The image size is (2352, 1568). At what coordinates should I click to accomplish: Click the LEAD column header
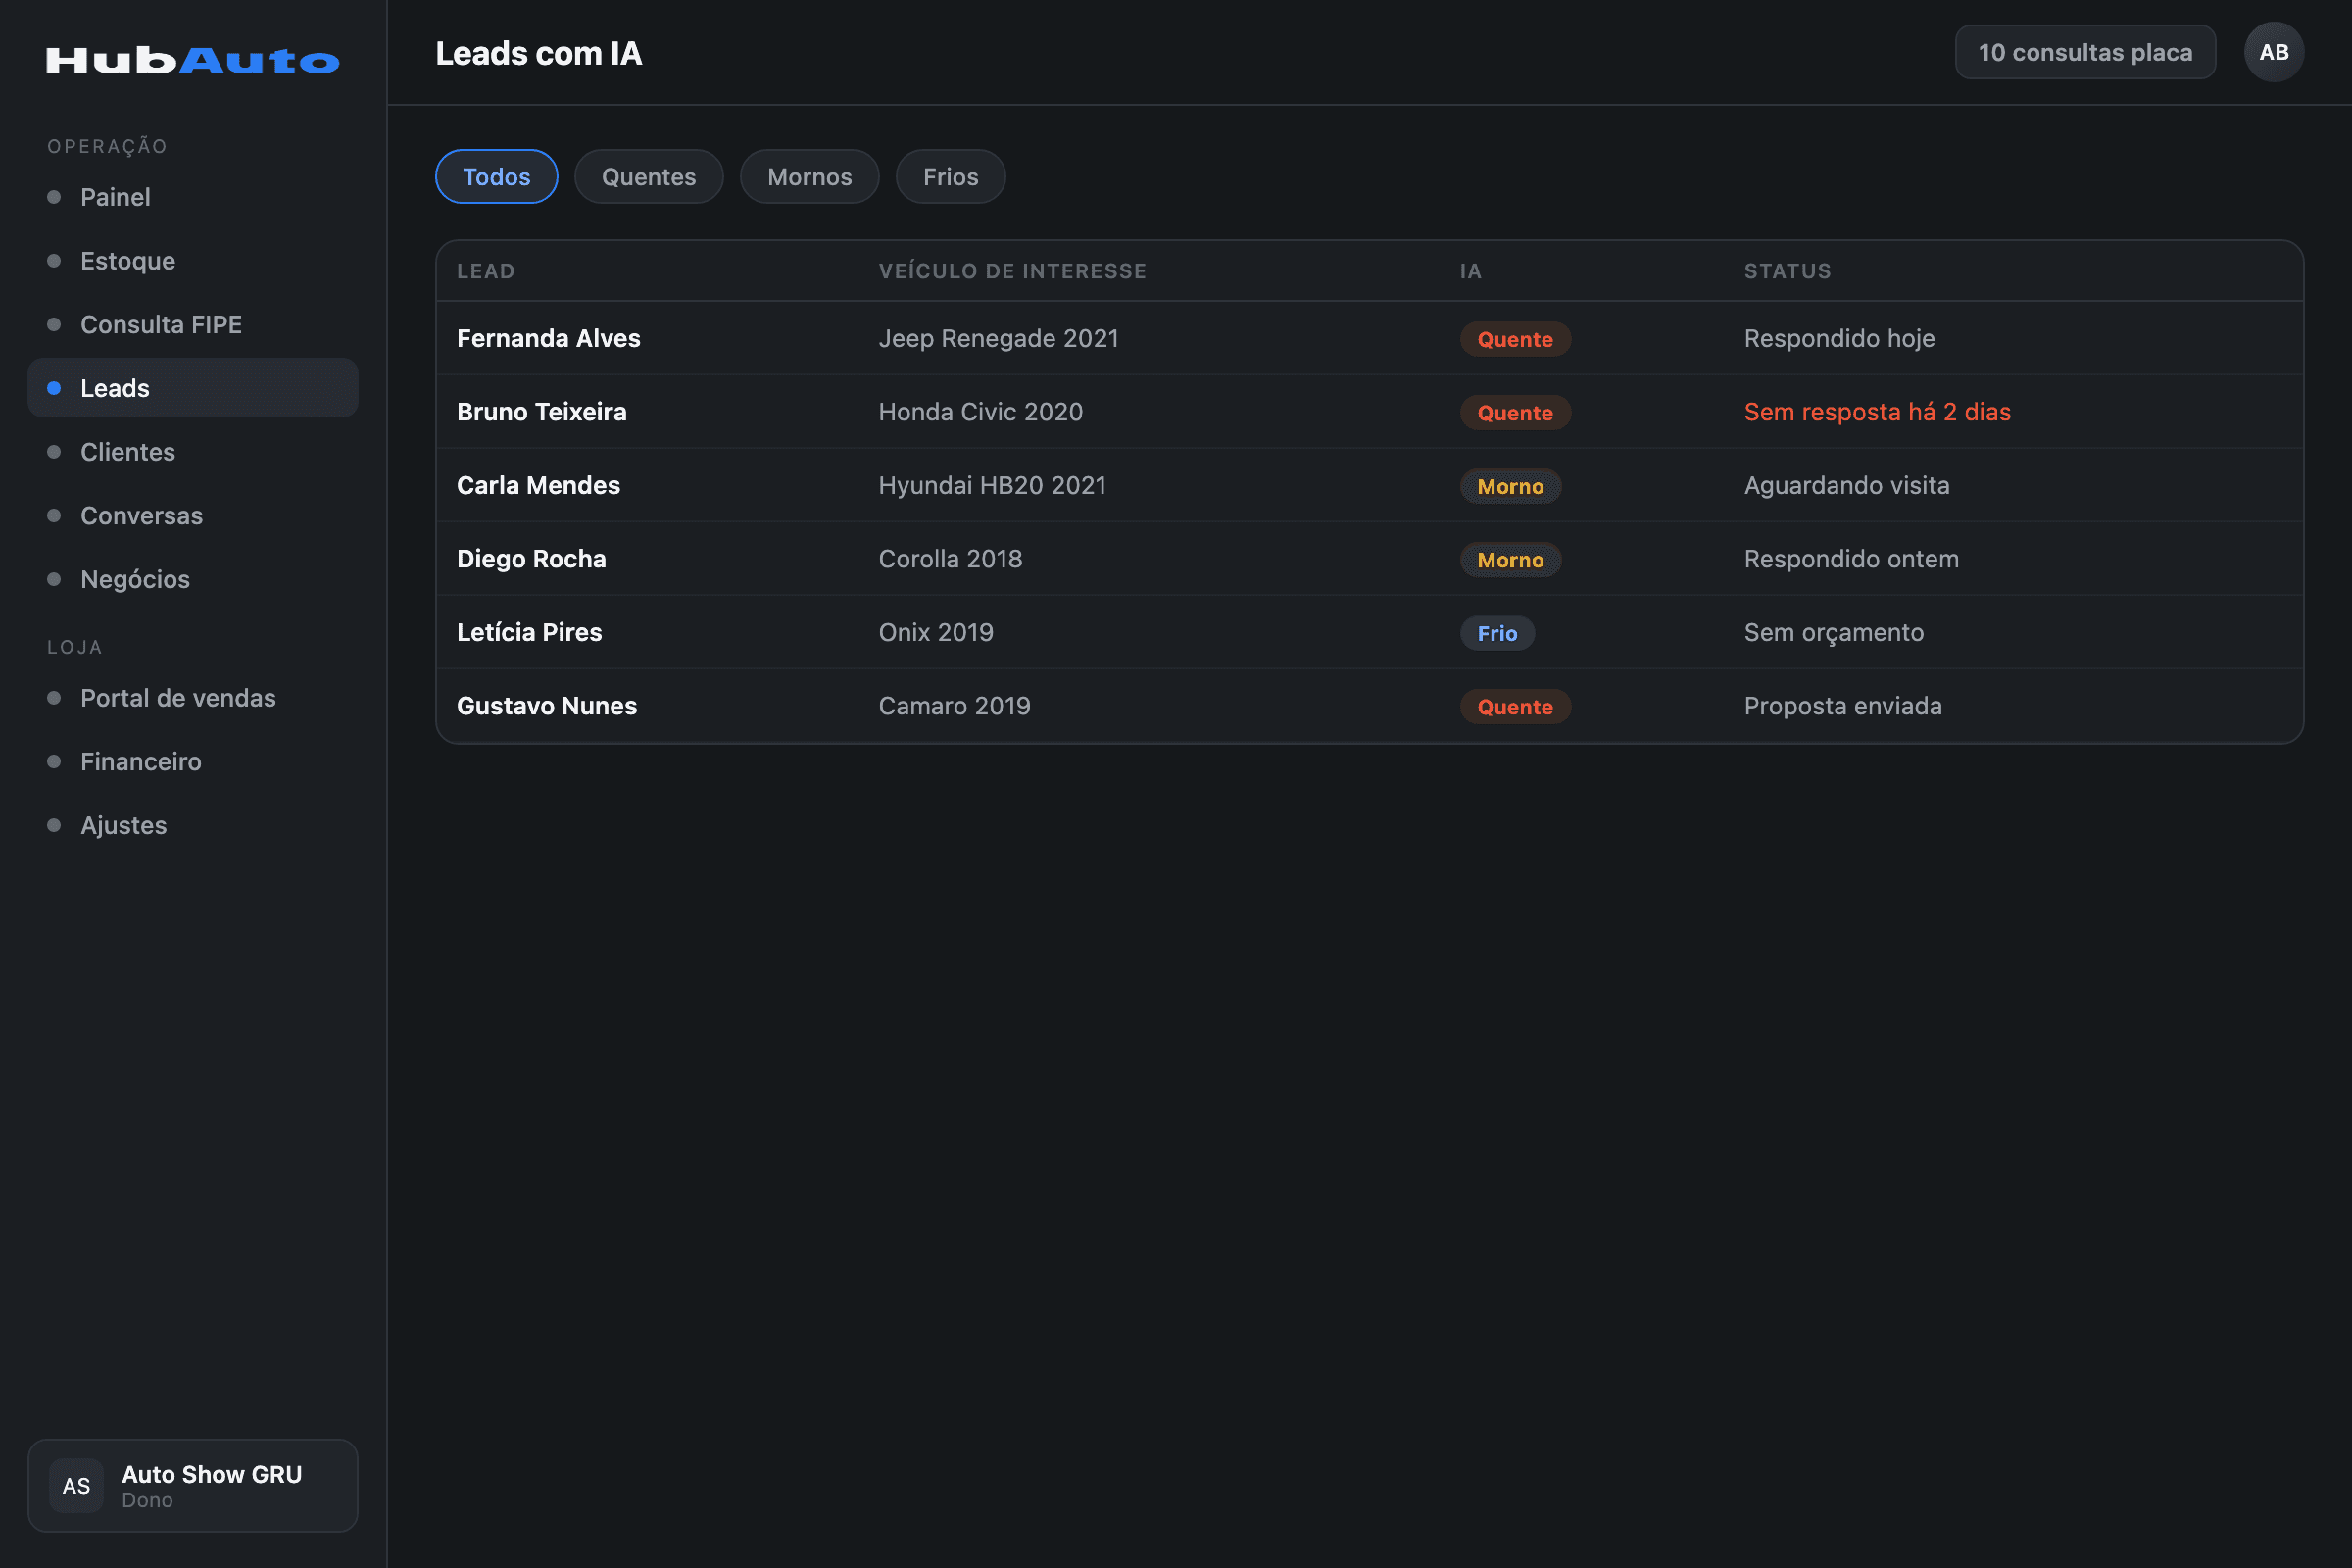point(486,271)
